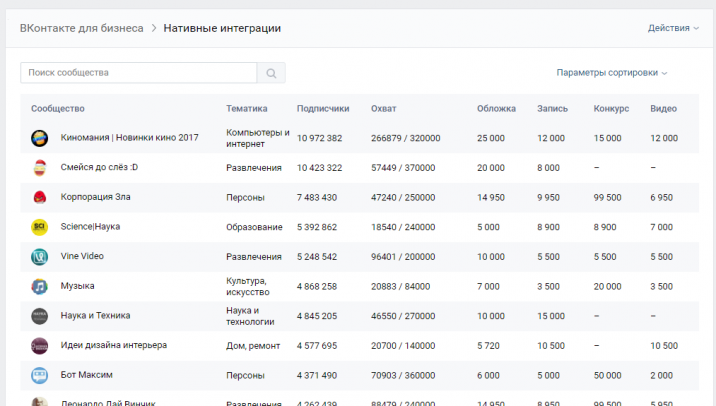Click the Тематика column header
Screen dimensions: 716x406
click(x=247, y=109)
